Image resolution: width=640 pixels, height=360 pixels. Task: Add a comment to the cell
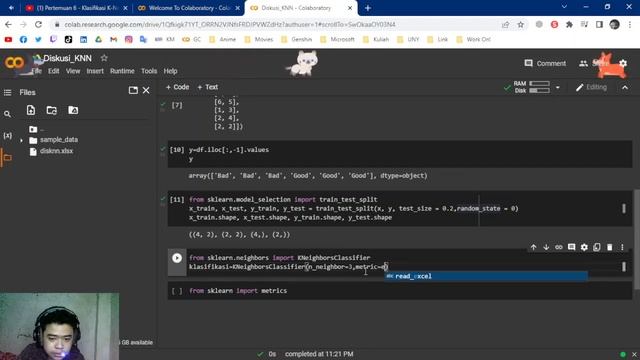pyautogui.click(x=571, y=247)
